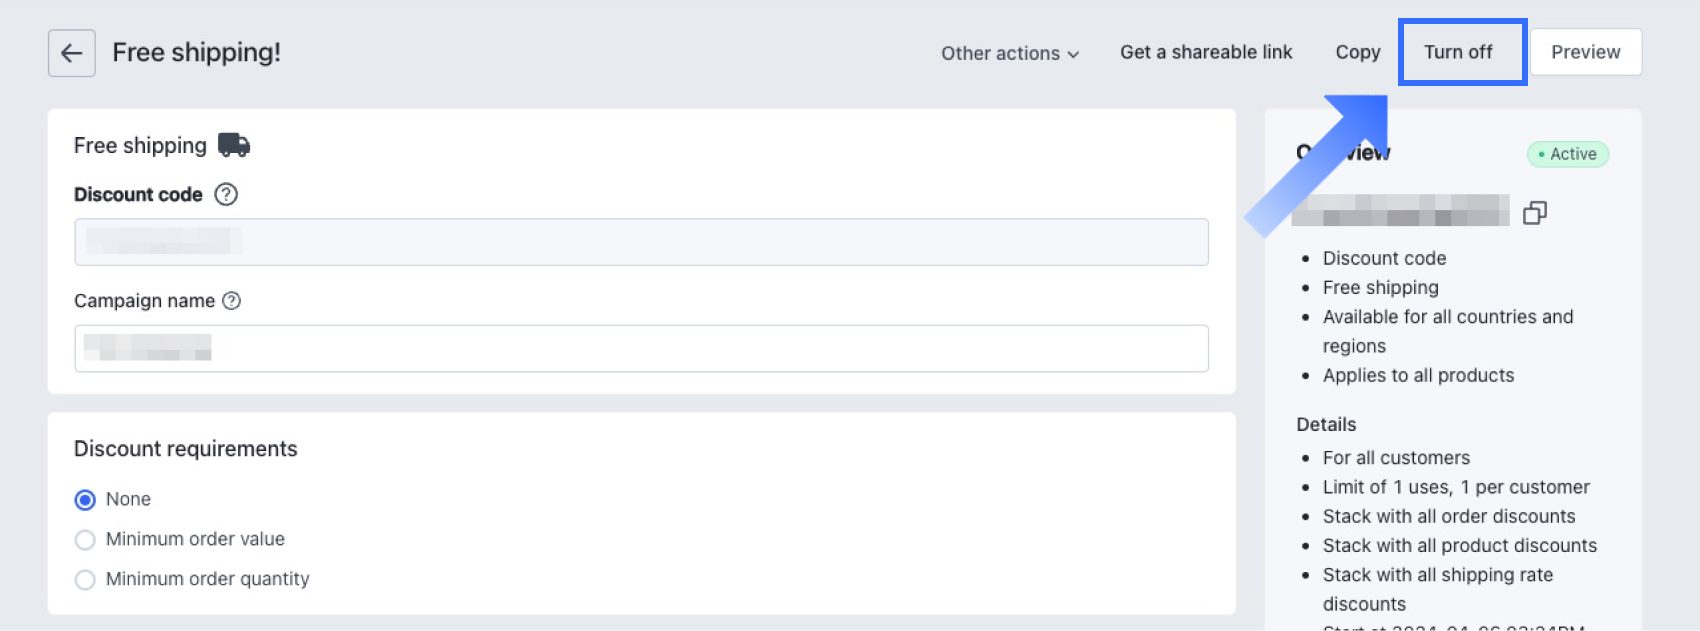The height and width of the screenshot is (631, 1700).
Task: Click the Copy action in the header
Action: 1357,52
